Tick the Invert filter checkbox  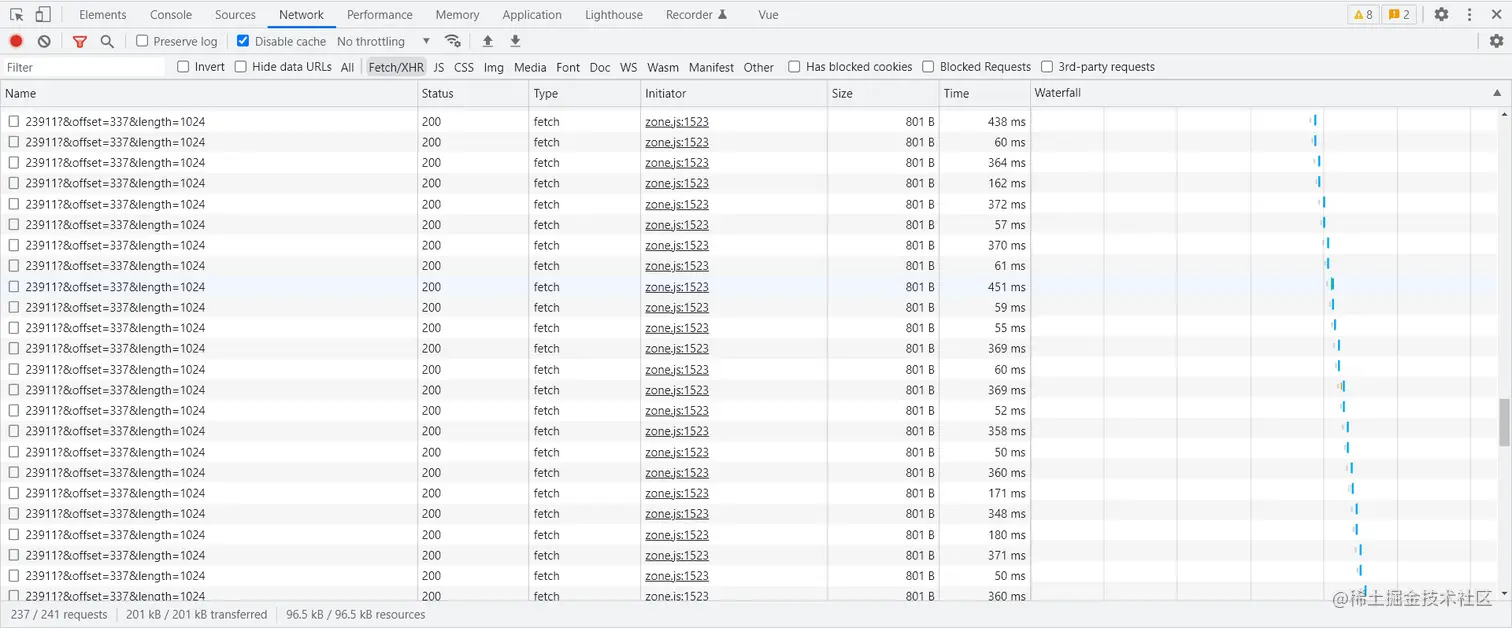pyautogui.click(x=183, y=66)
